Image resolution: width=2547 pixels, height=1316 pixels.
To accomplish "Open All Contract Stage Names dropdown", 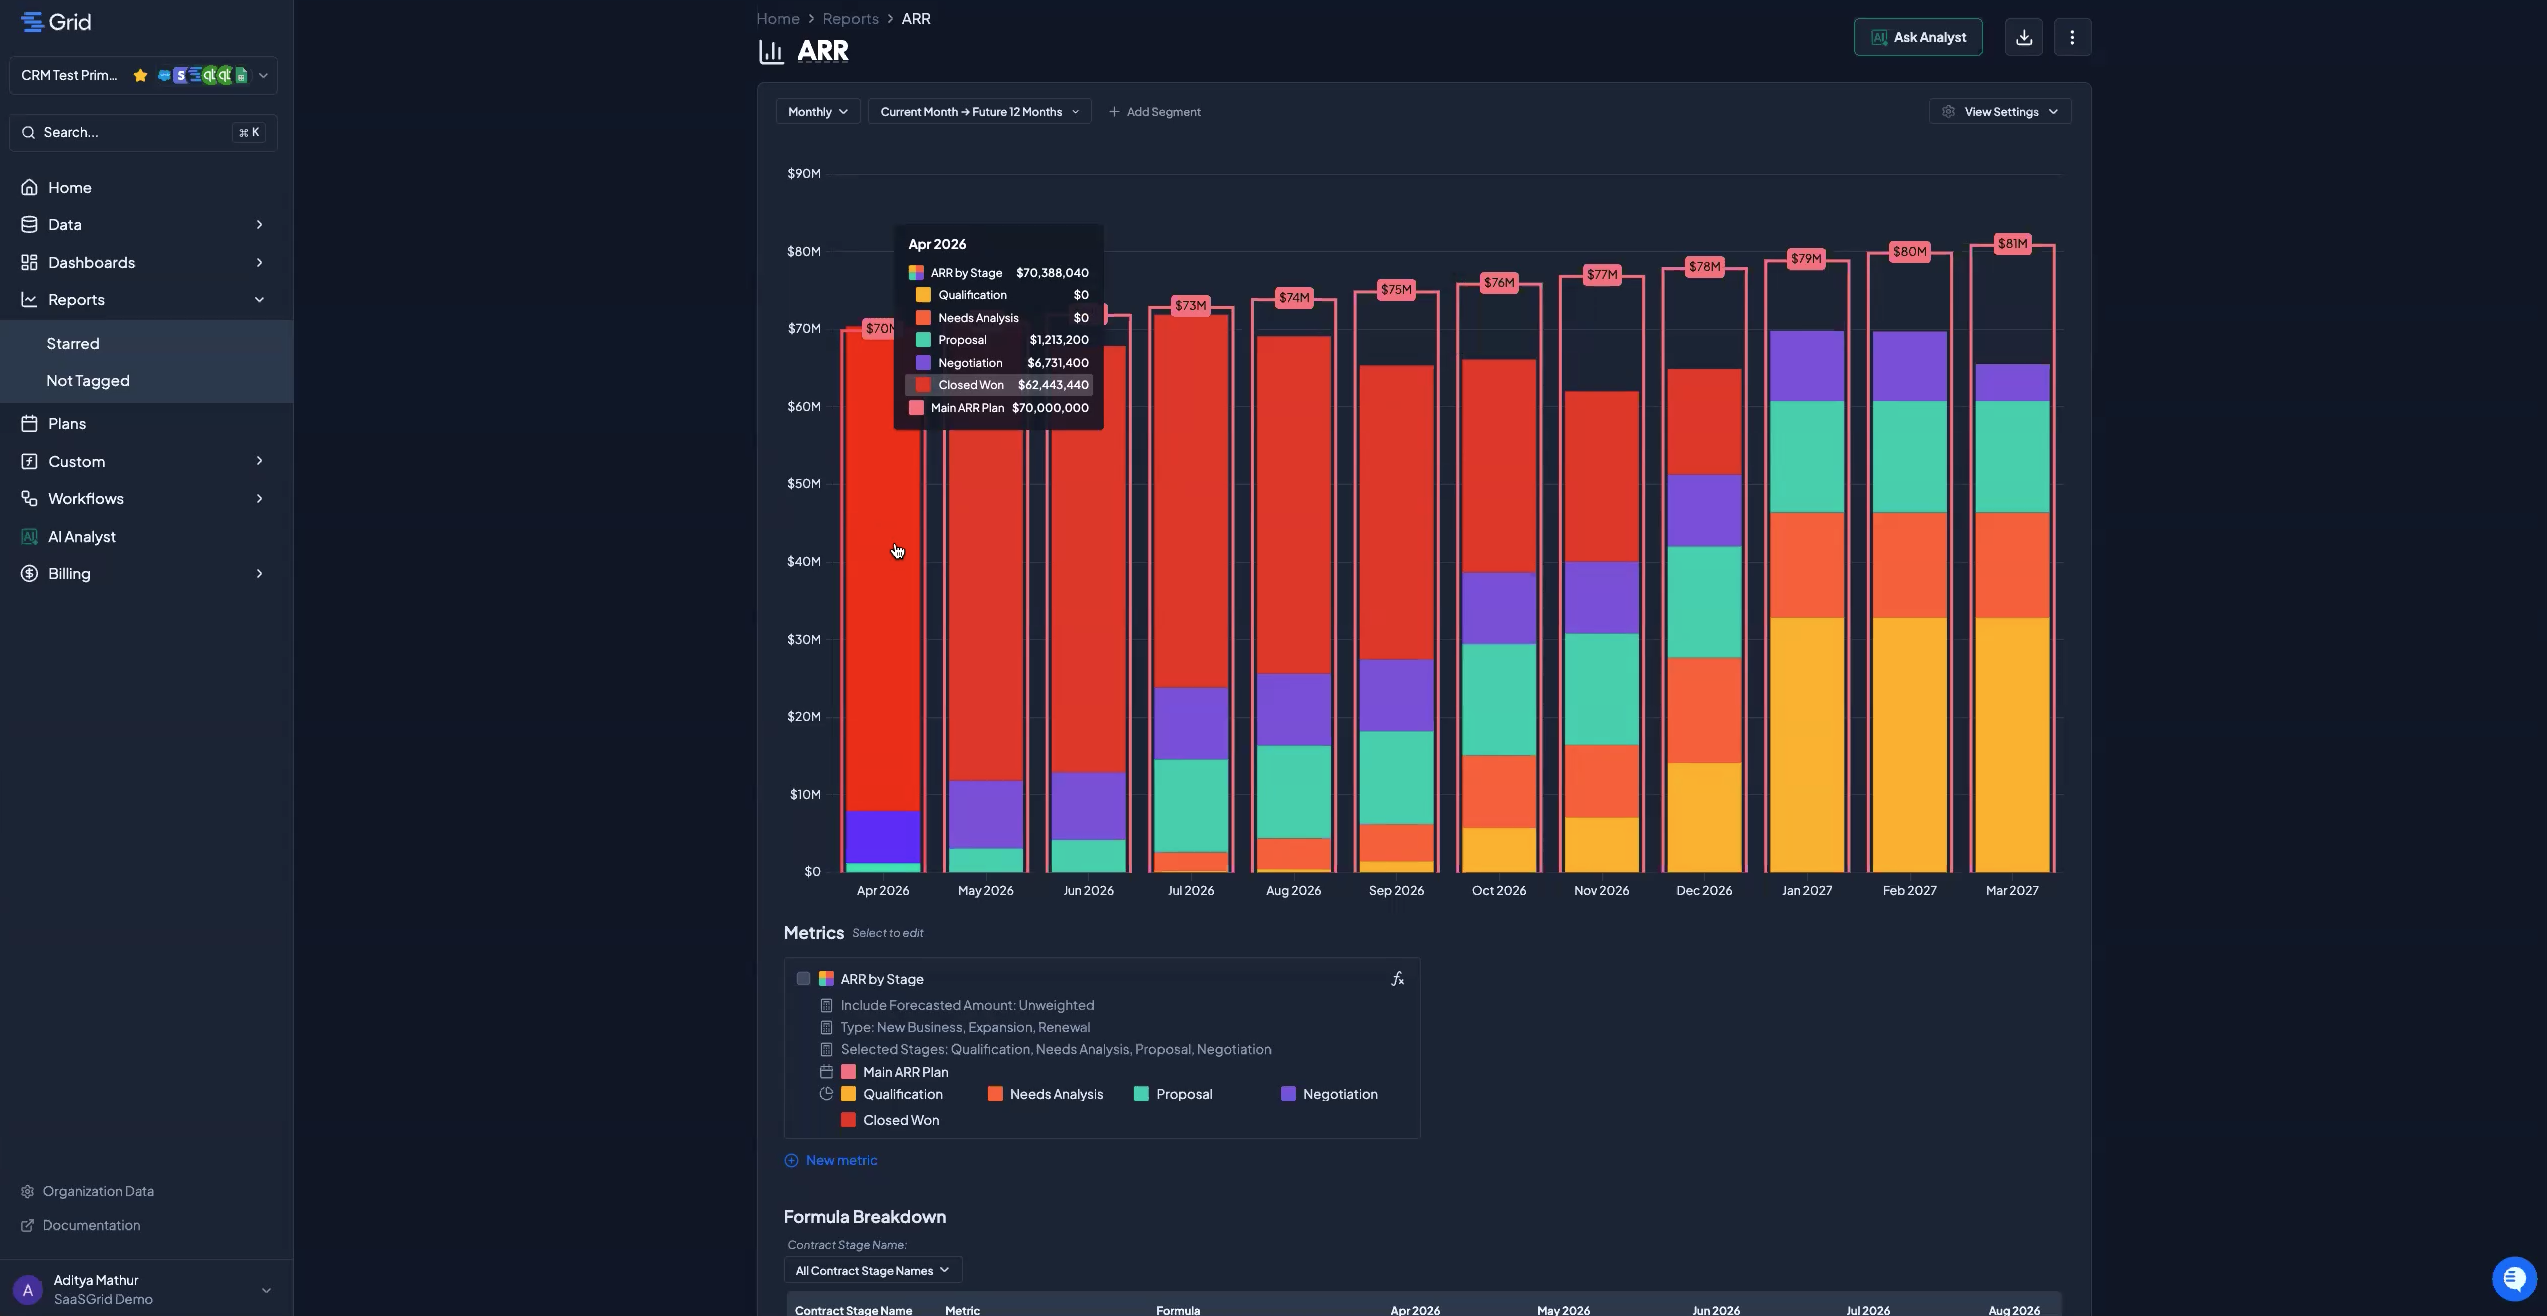I will pos(872,1270).
